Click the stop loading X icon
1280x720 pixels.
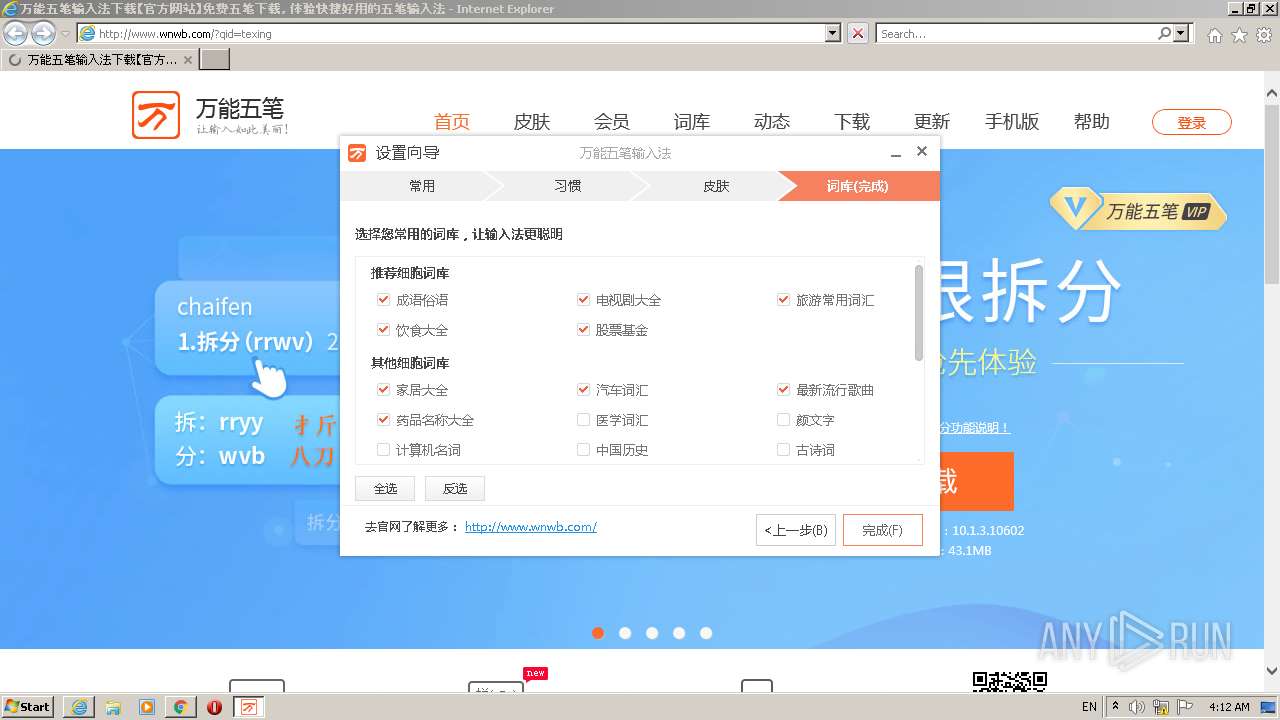(858, 33)
